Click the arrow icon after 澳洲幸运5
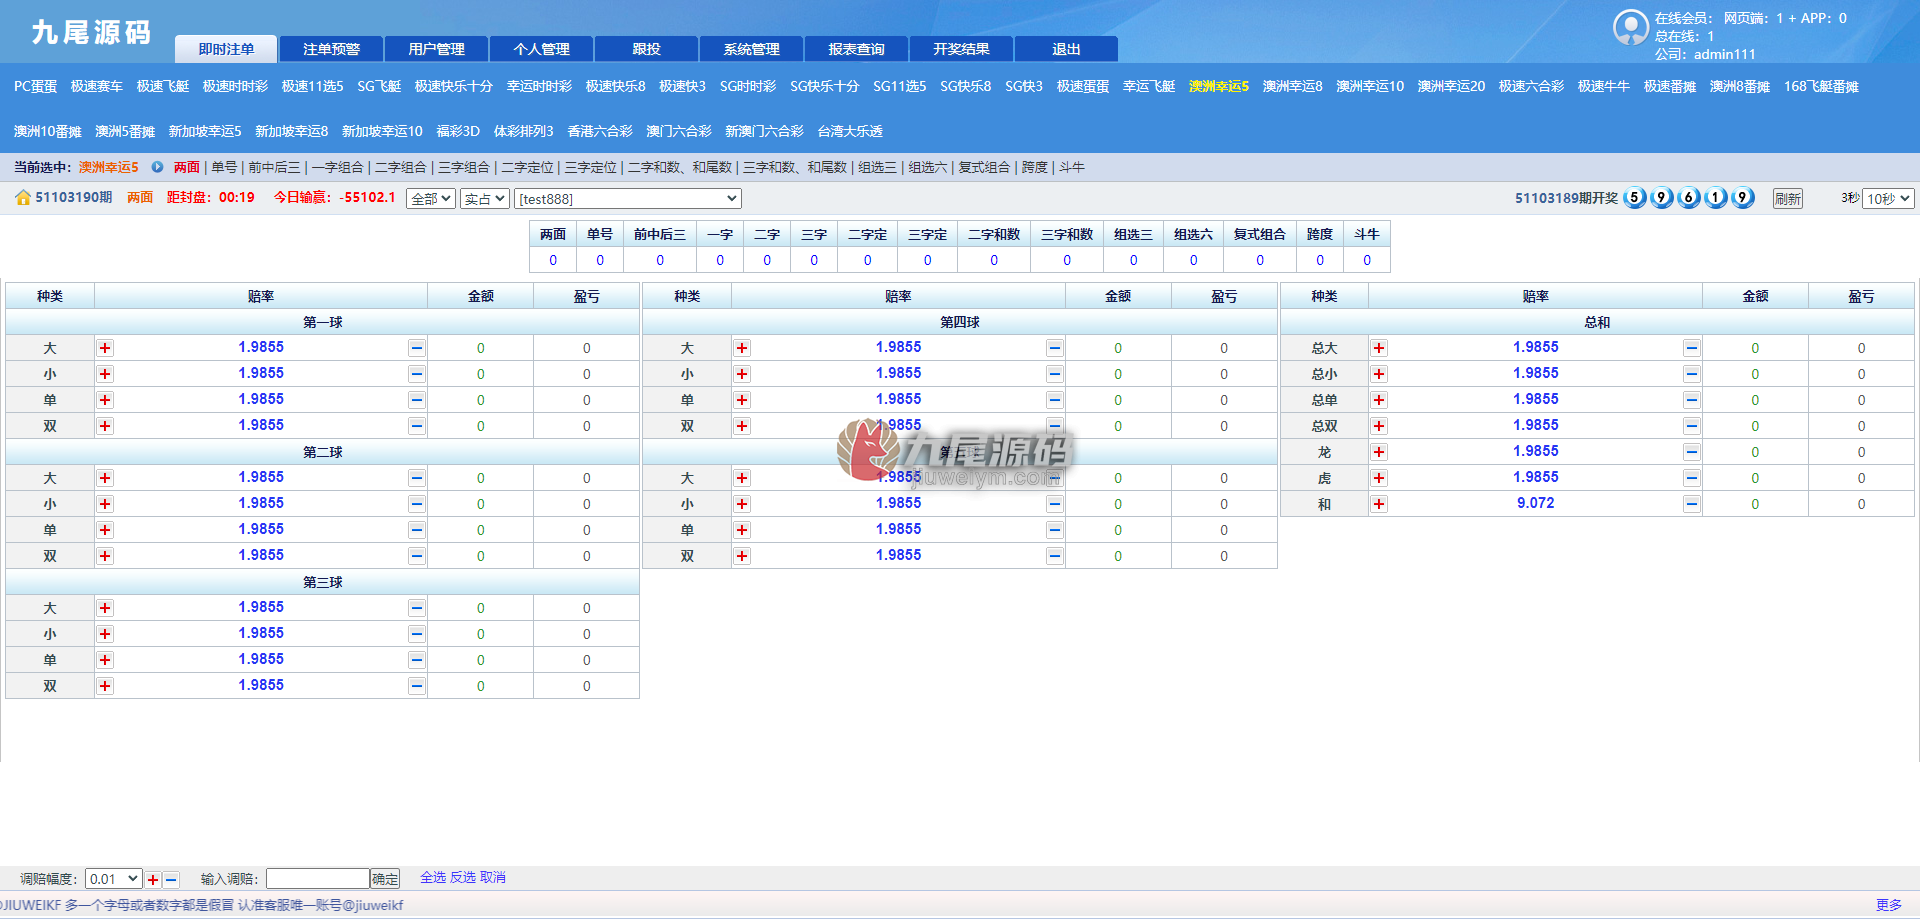This screenshot has width=1920, height=919. click(157, 167)
